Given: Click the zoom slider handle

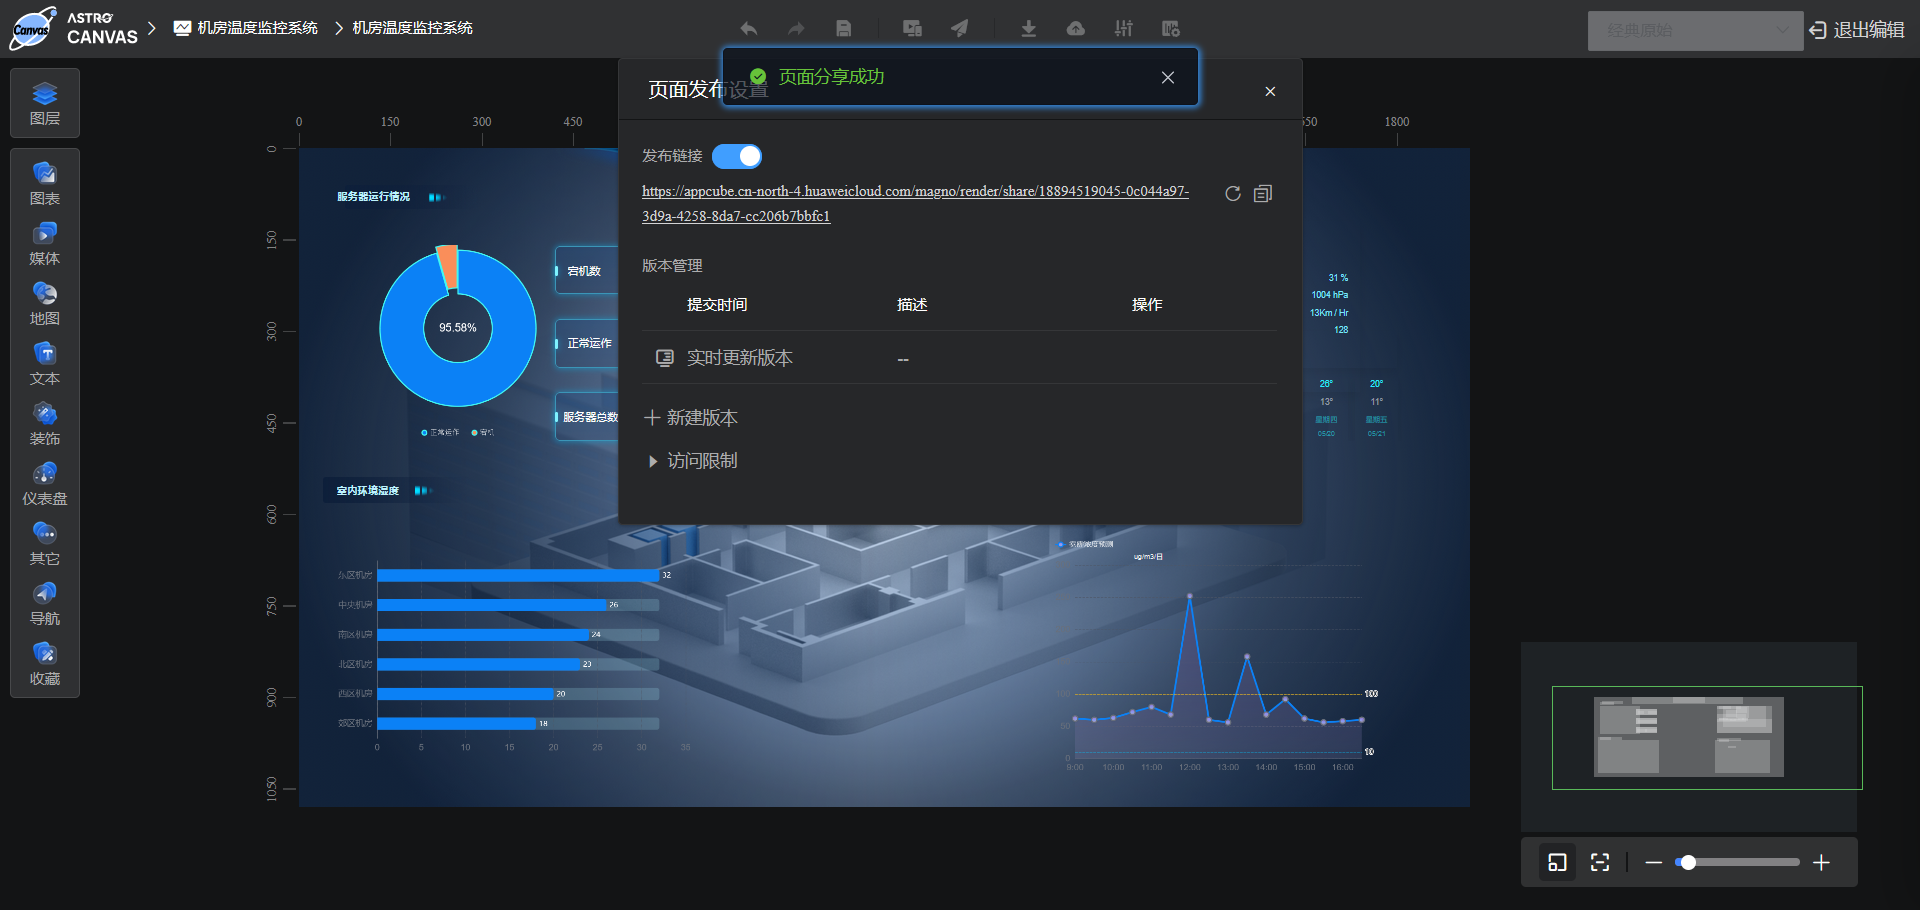Looking at the screenshot, I should tap(1688, 862).
